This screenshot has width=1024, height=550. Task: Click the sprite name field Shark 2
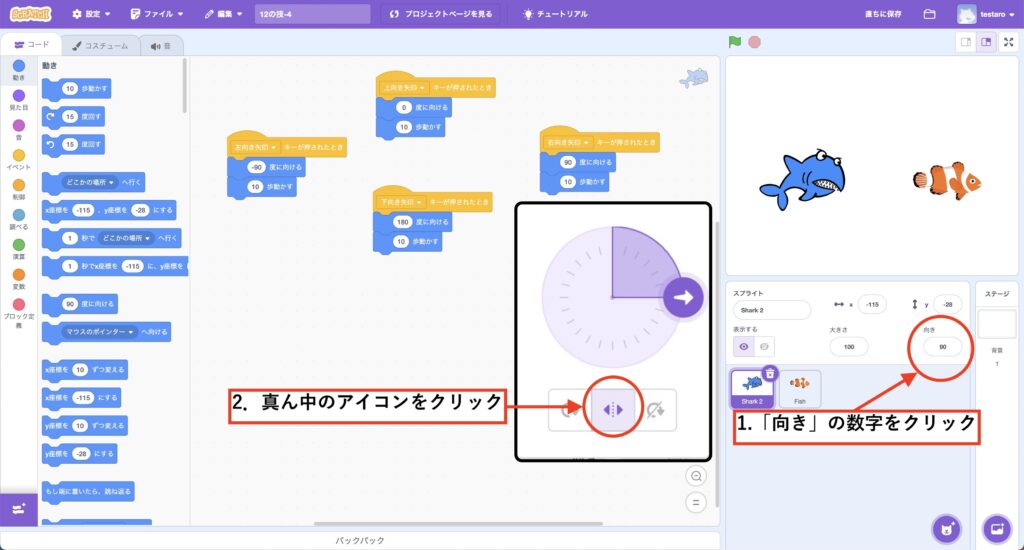click(771, 310)
